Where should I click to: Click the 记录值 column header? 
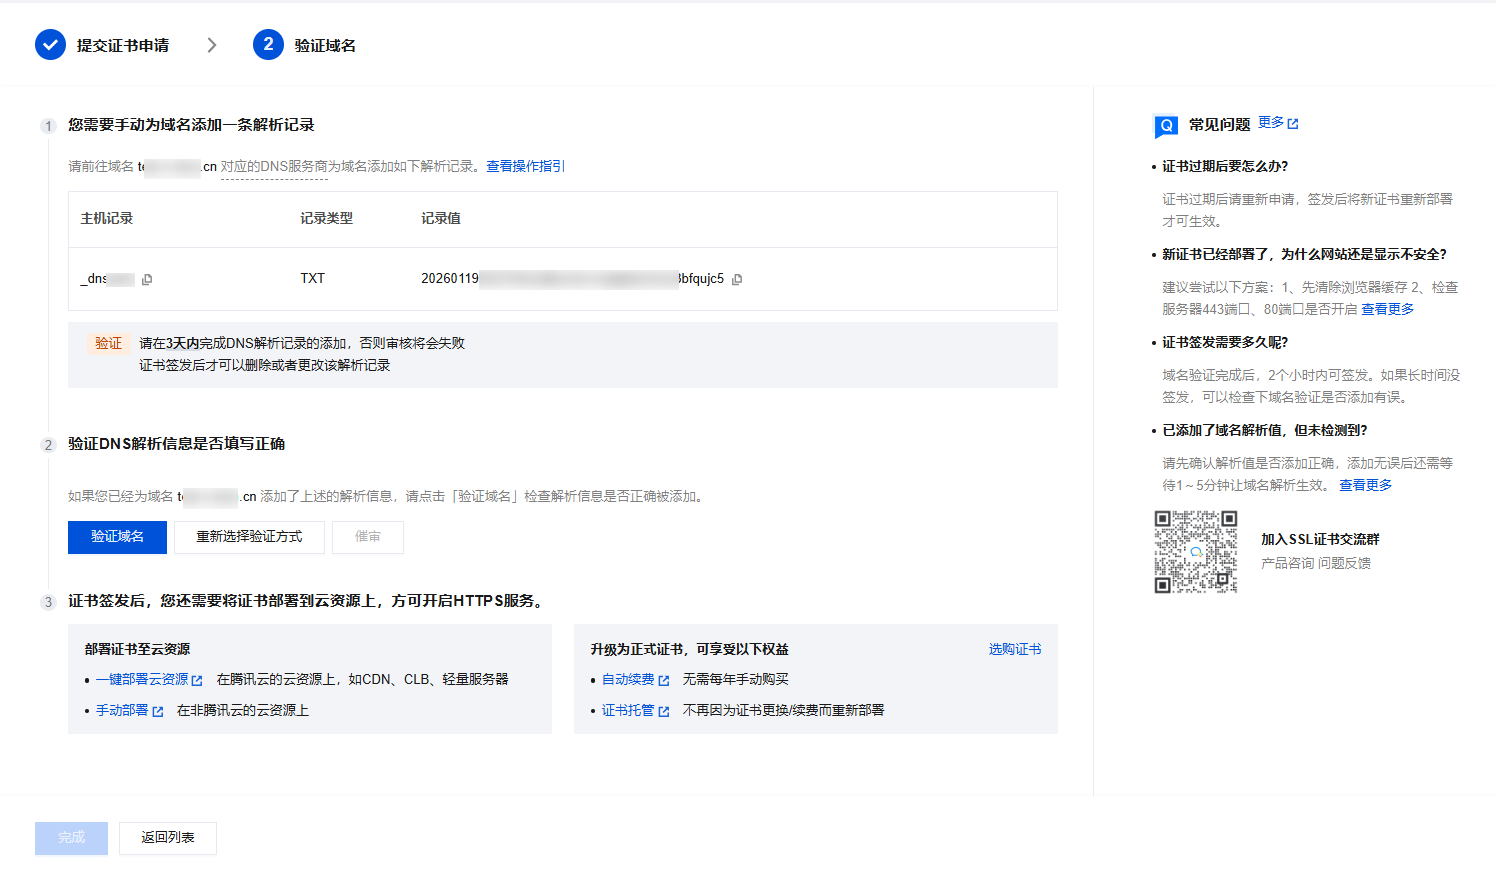[441, 219]
